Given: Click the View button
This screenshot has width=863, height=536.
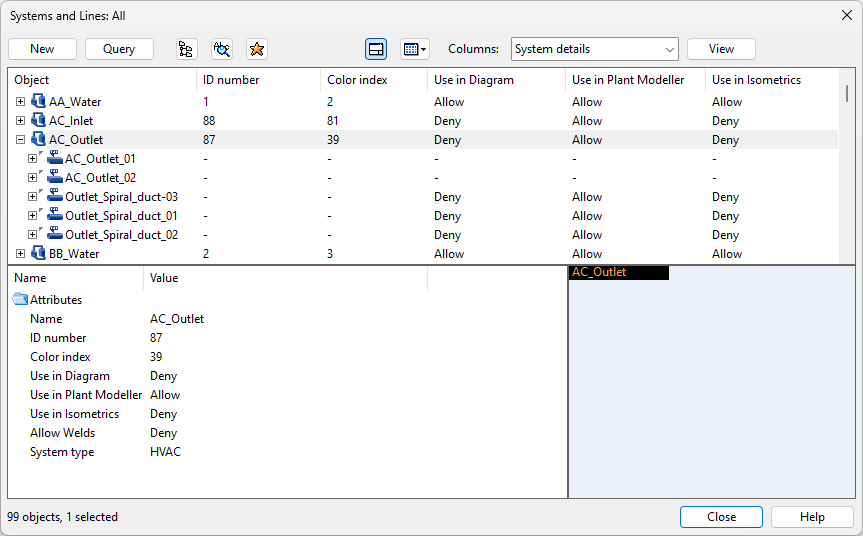Looking at the screenshot, I should (721, 49).
